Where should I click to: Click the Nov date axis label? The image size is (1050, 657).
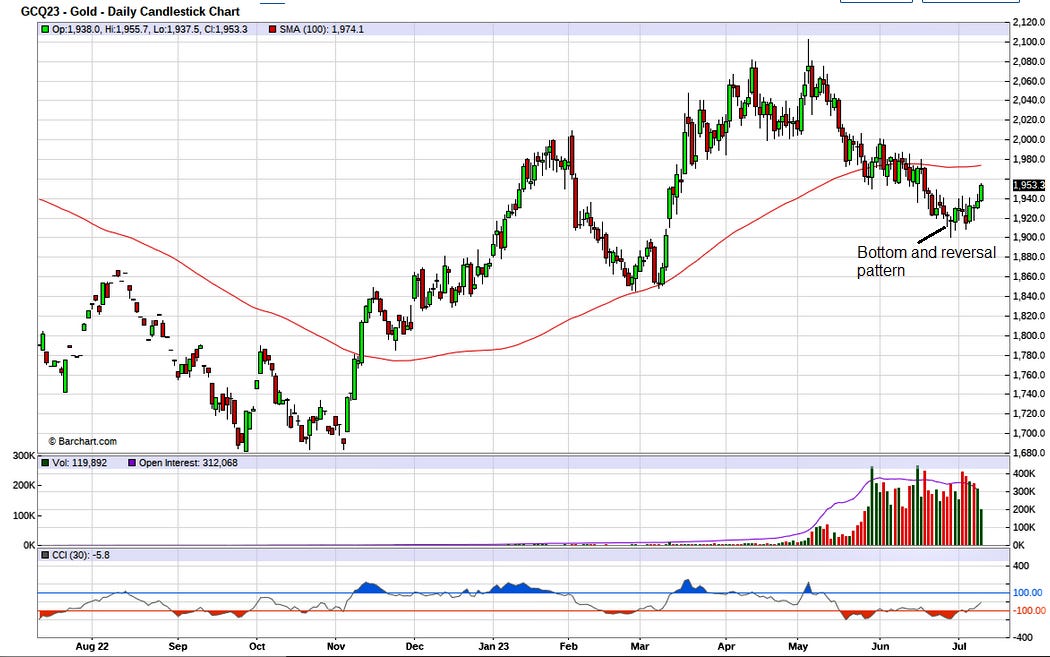click(x=335, y=646)
